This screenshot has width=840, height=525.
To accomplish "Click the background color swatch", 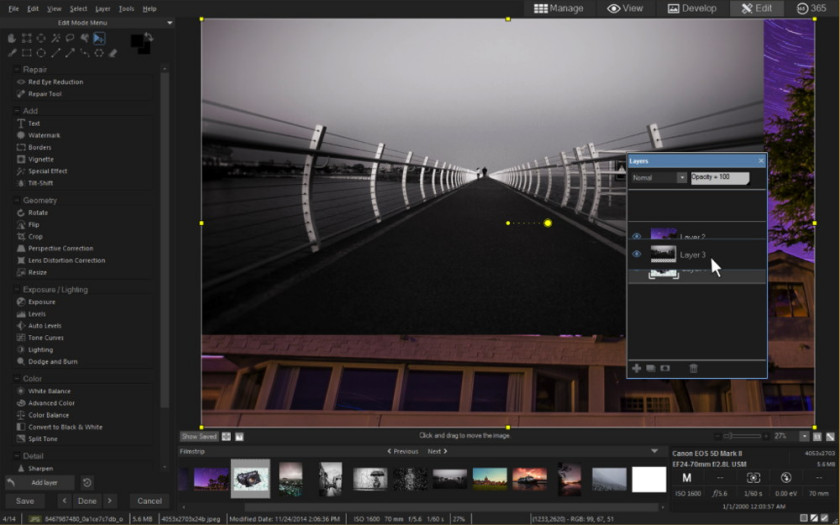I will (x=146, y=49).
